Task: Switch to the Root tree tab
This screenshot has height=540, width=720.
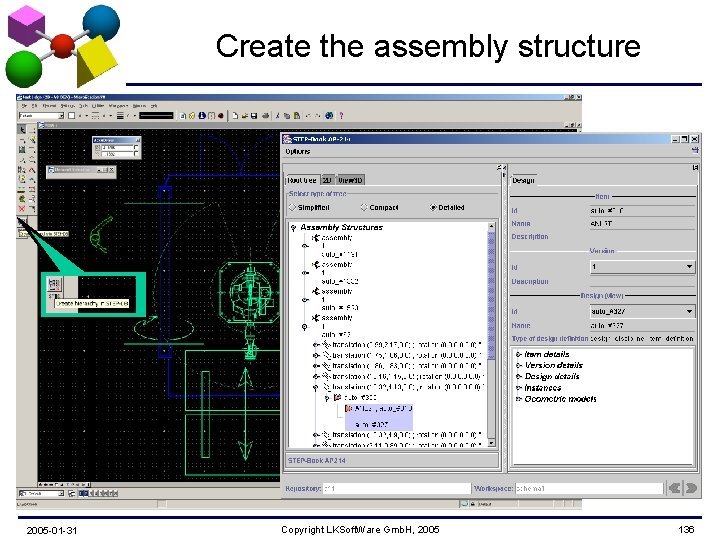Action: (302, 180)
